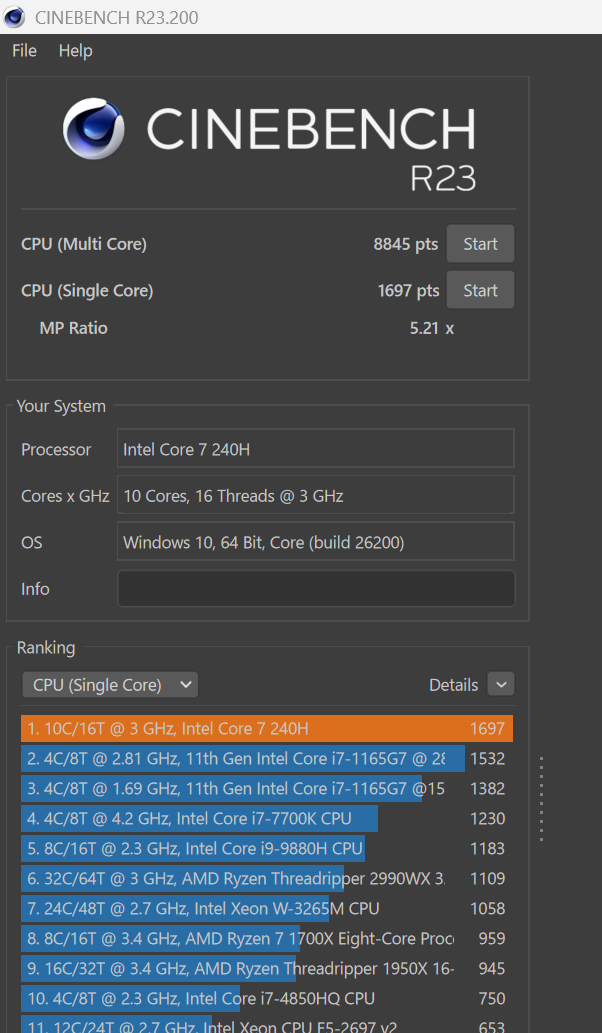Open the File menu
This screenshot has width=602, height=1033.
point(23,50)
